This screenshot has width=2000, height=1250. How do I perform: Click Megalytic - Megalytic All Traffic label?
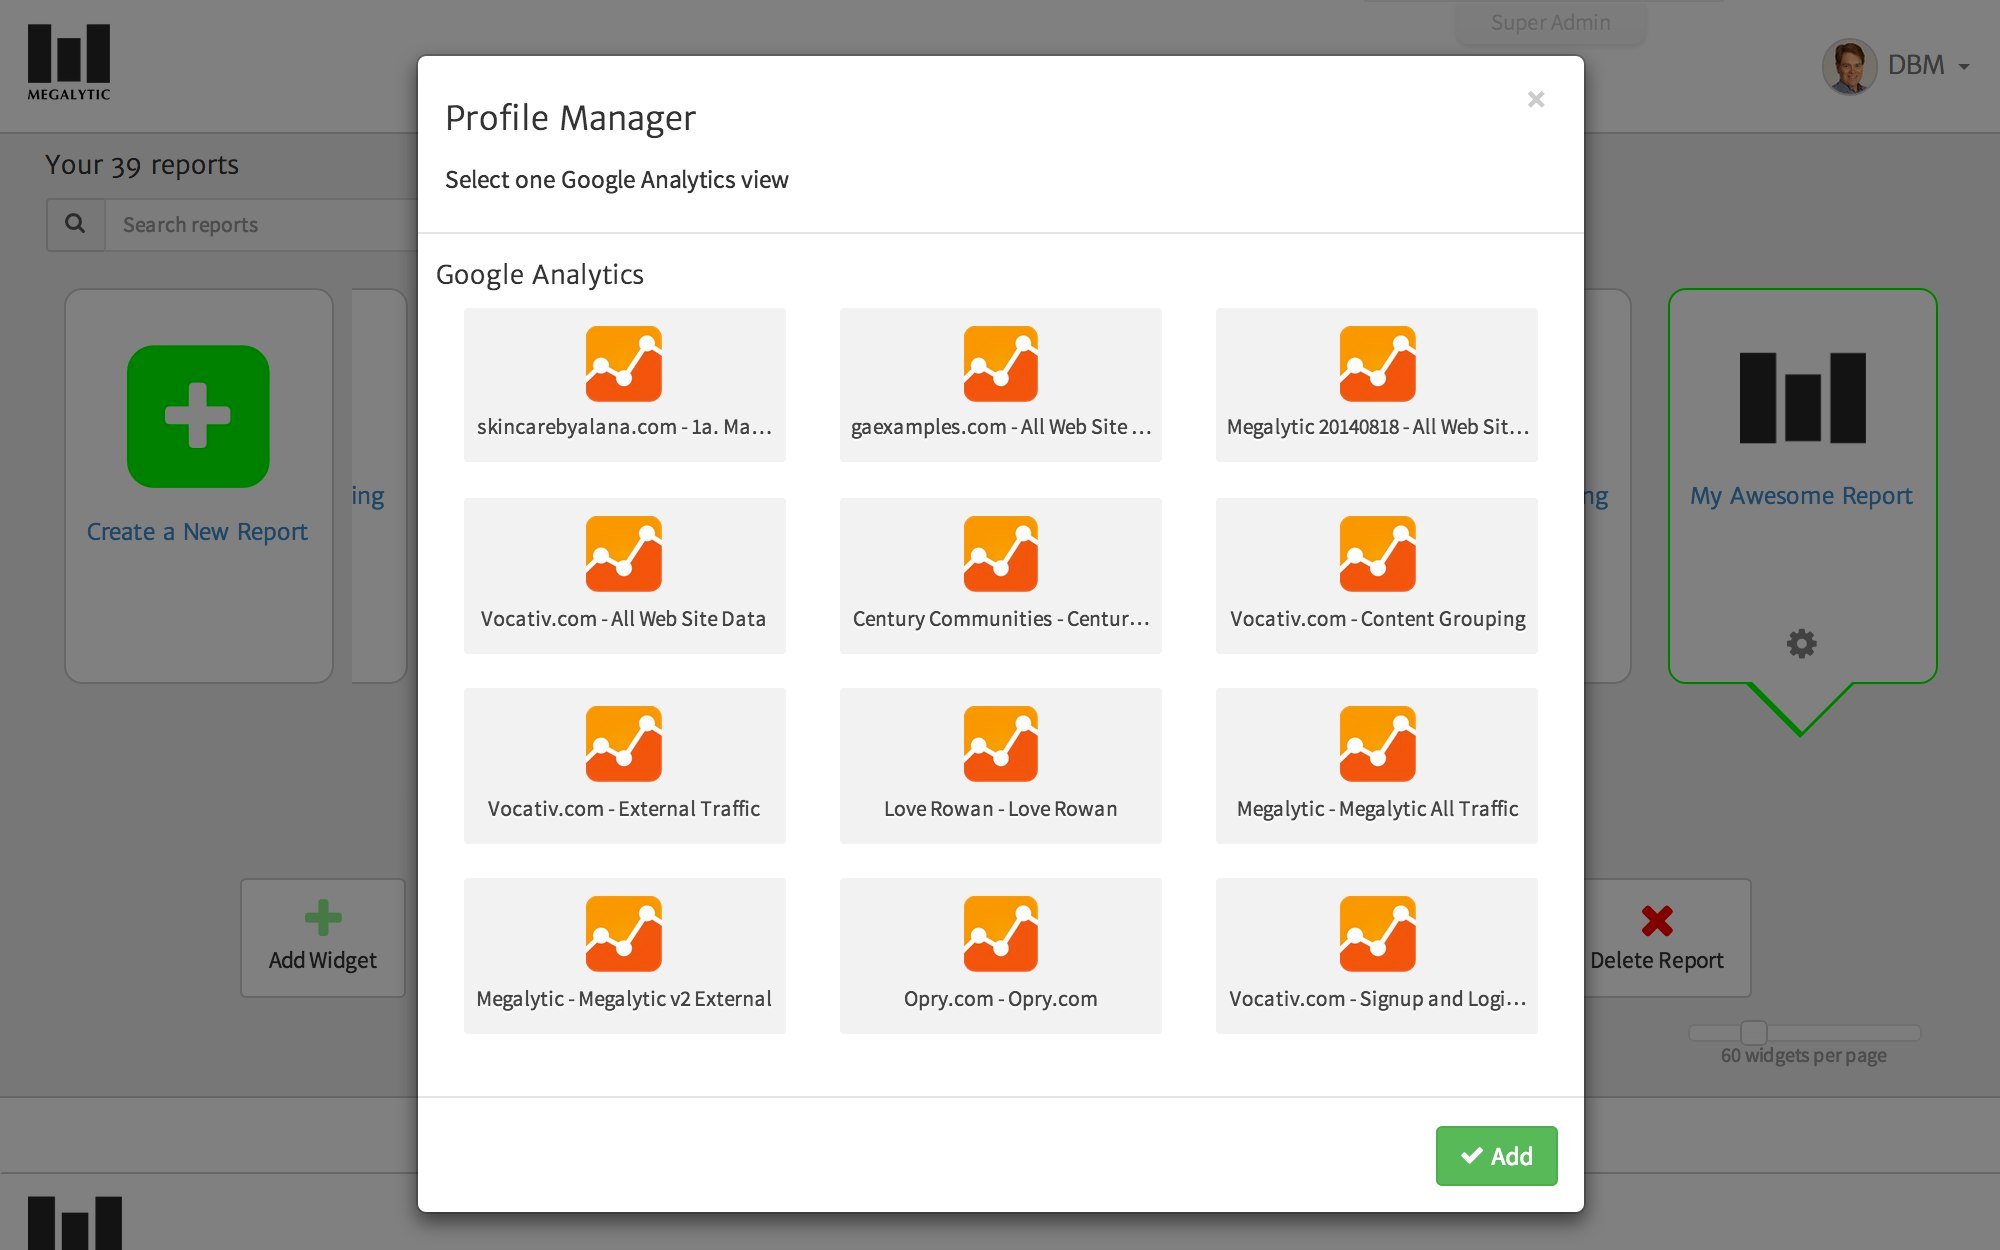click(1378, 809)
